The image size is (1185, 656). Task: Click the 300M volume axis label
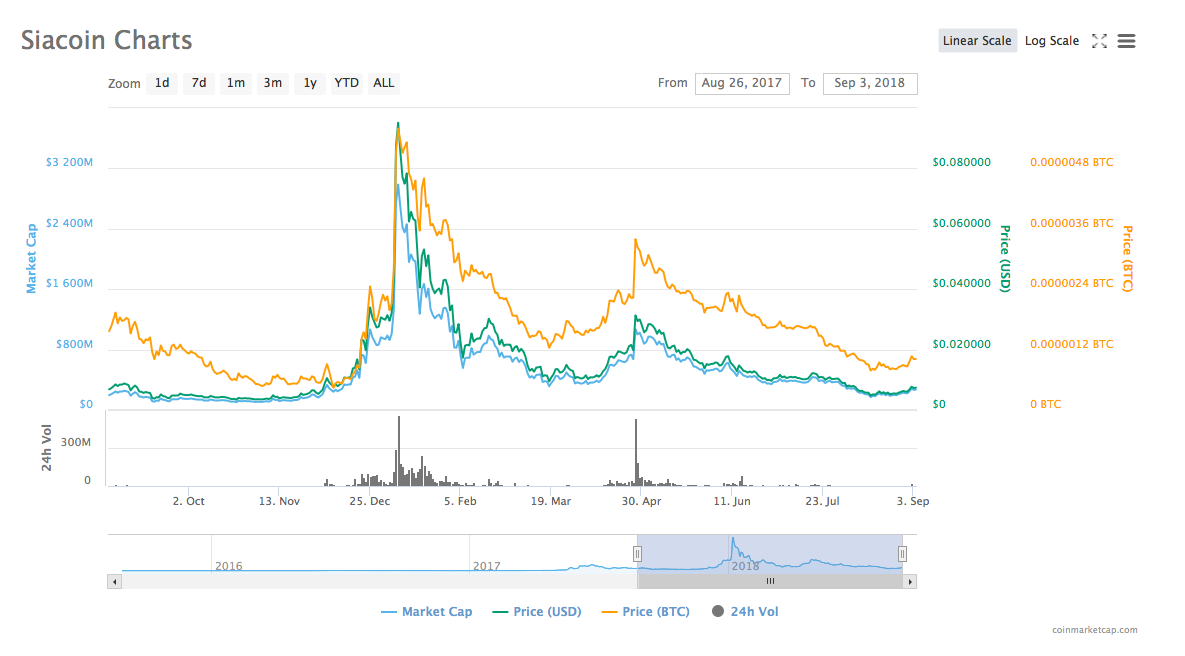click(76, 442)
